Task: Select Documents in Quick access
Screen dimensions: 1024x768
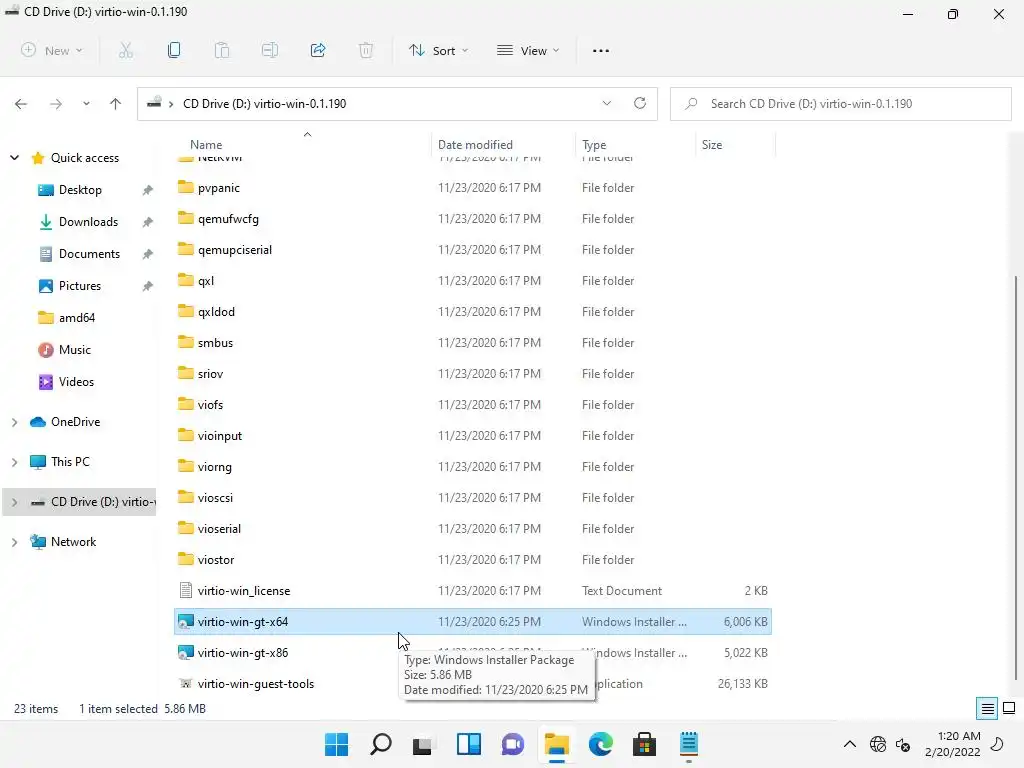Action: coord(89,254)
